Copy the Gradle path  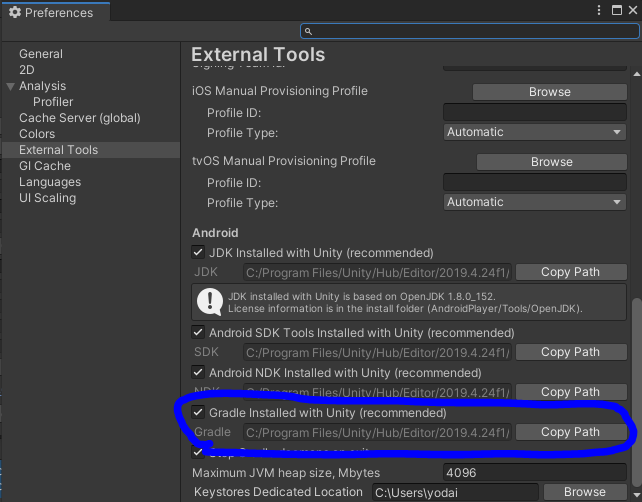click(x=570, y=432)
